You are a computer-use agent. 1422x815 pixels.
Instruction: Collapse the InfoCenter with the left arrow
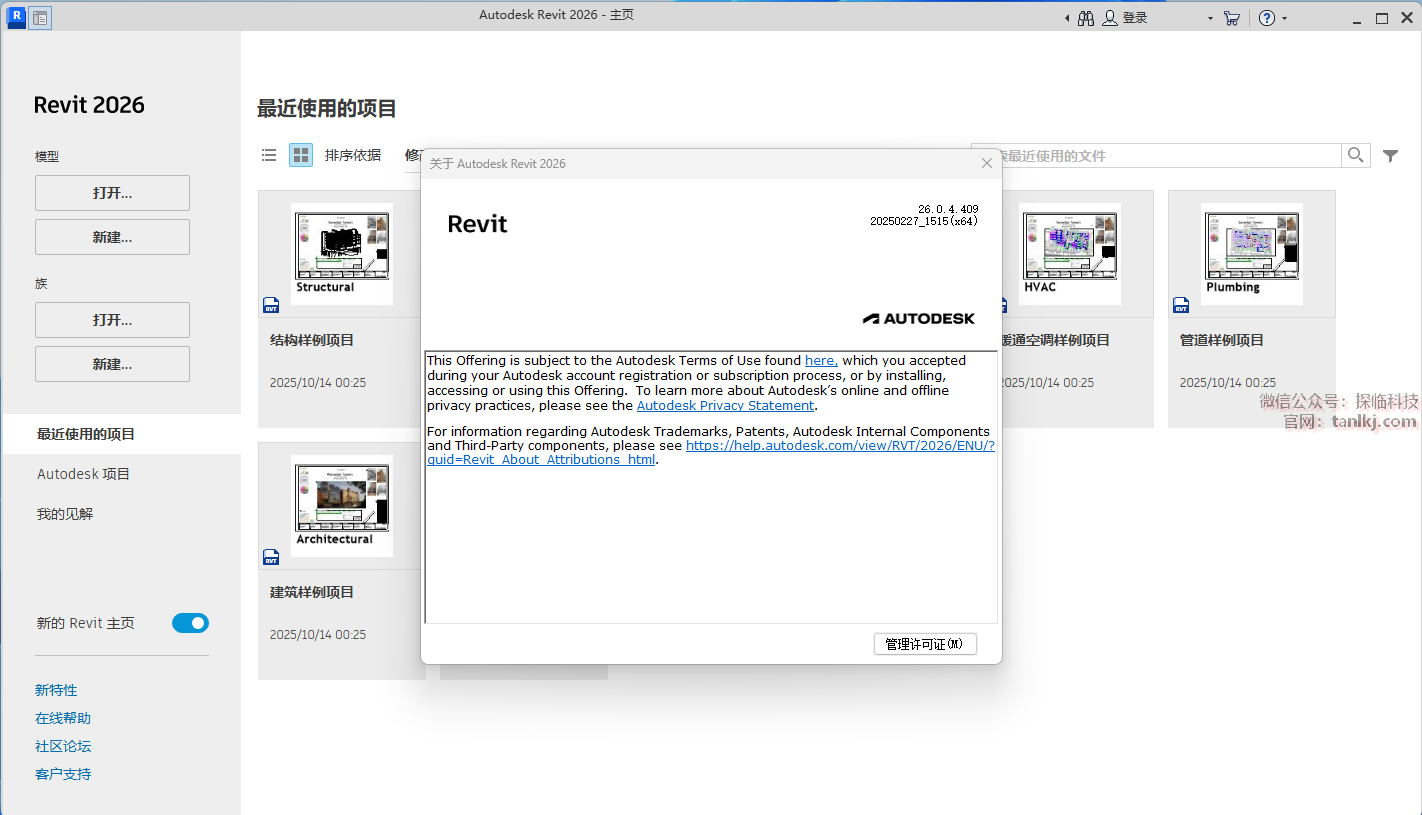(x=1067, y=18)
